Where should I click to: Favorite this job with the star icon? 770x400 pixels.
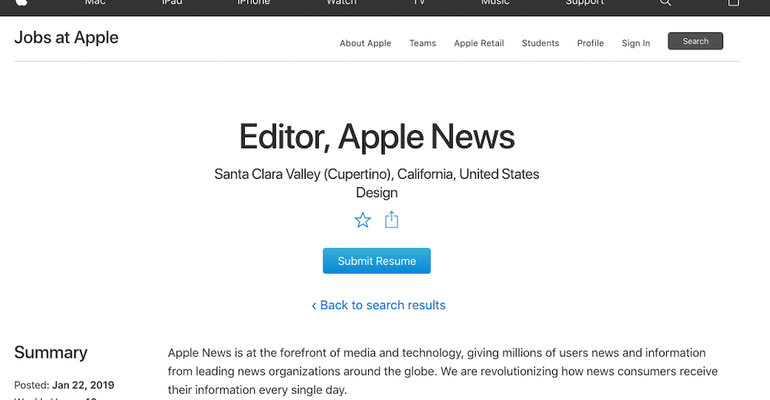point(363,220)
